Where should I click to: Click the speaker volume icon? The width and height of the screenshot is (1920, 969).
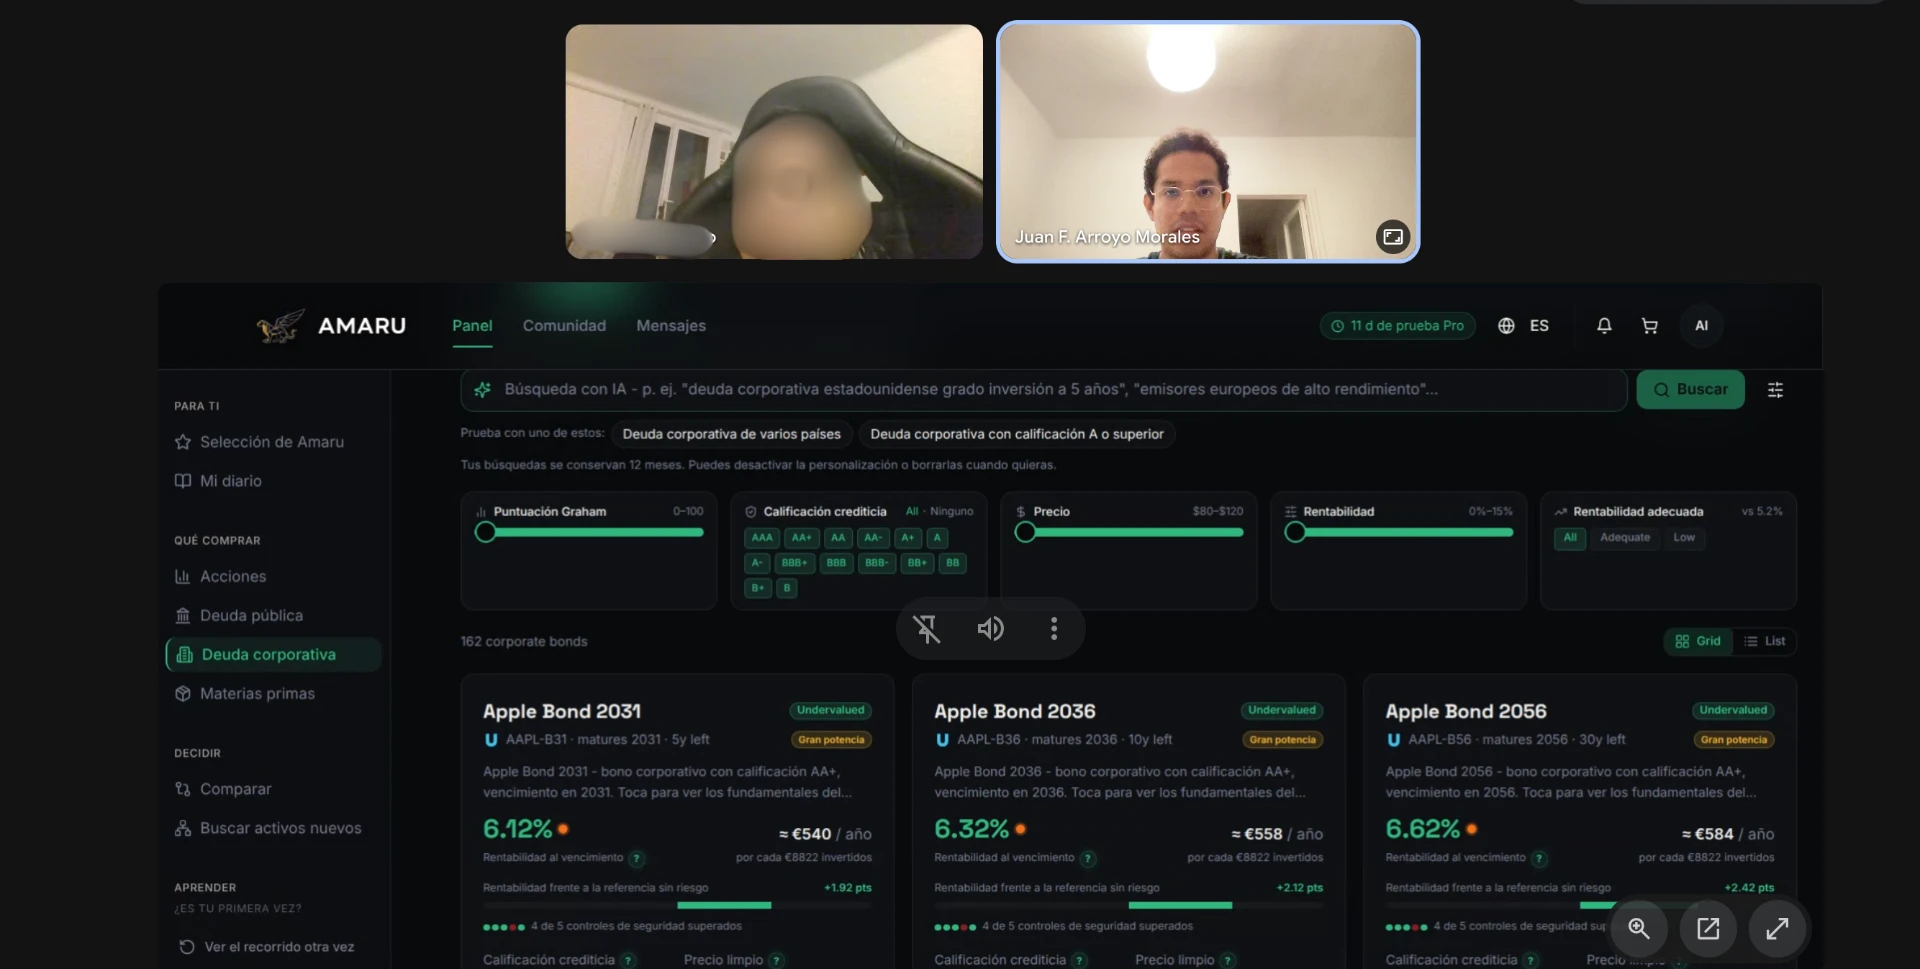tap(990, 629)
